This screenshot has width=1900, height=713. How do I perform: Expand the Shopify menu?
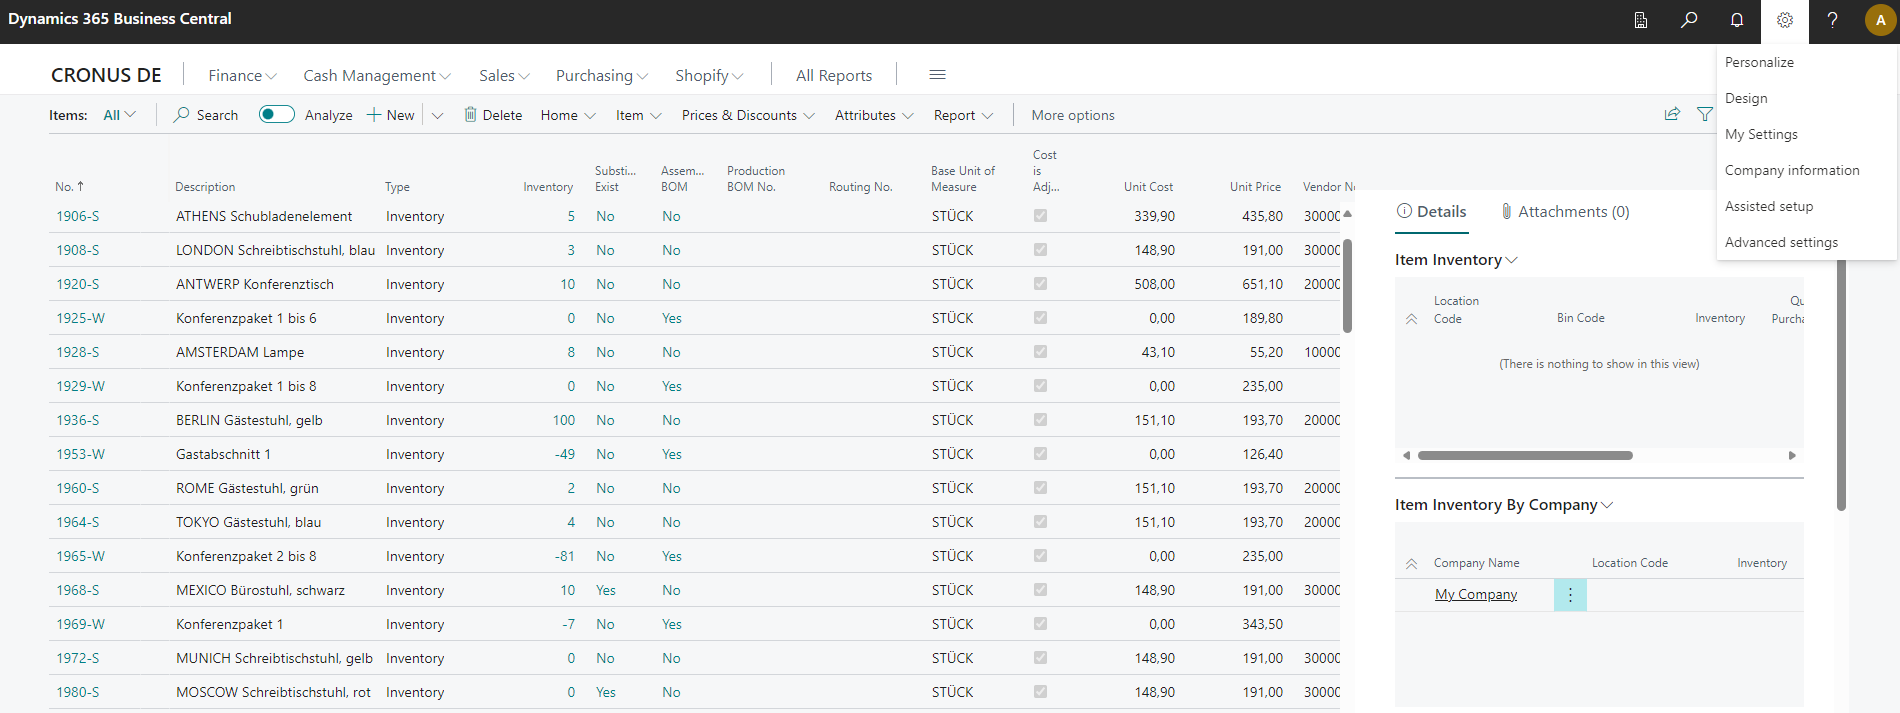tap(709, 76)
